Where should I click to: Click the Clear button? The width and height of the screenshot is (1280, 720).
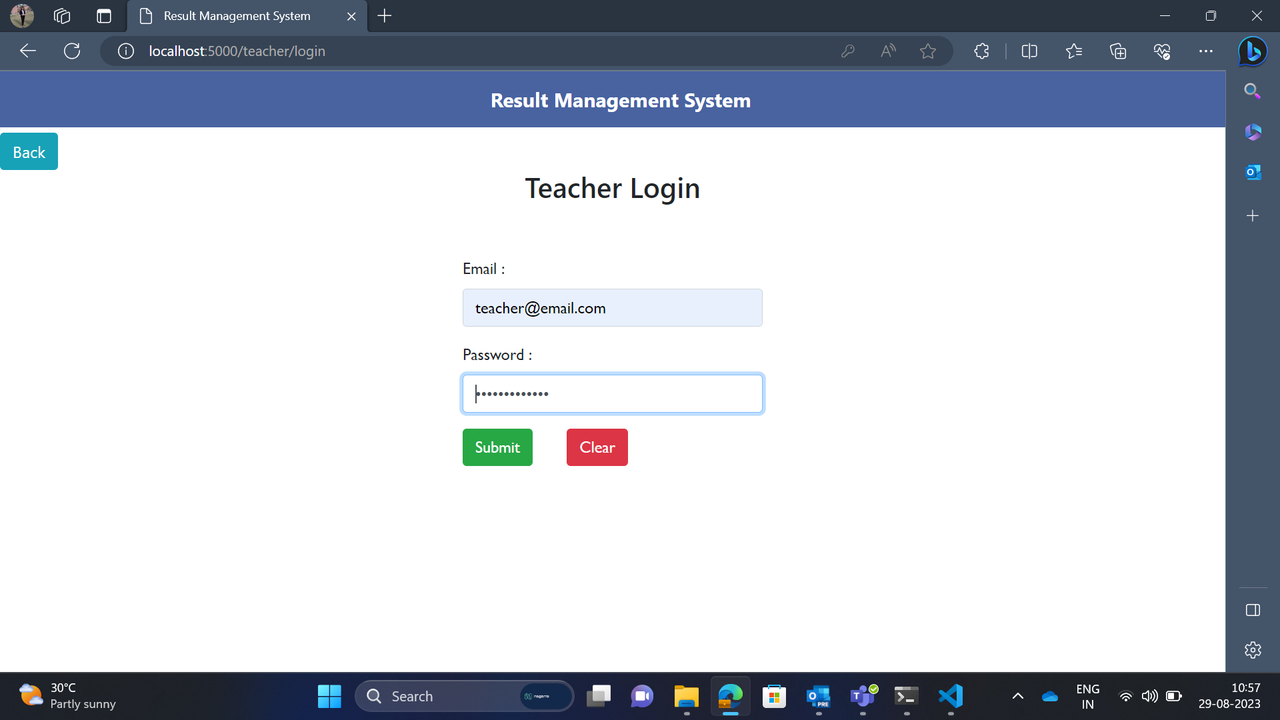(x=597, y=447)
